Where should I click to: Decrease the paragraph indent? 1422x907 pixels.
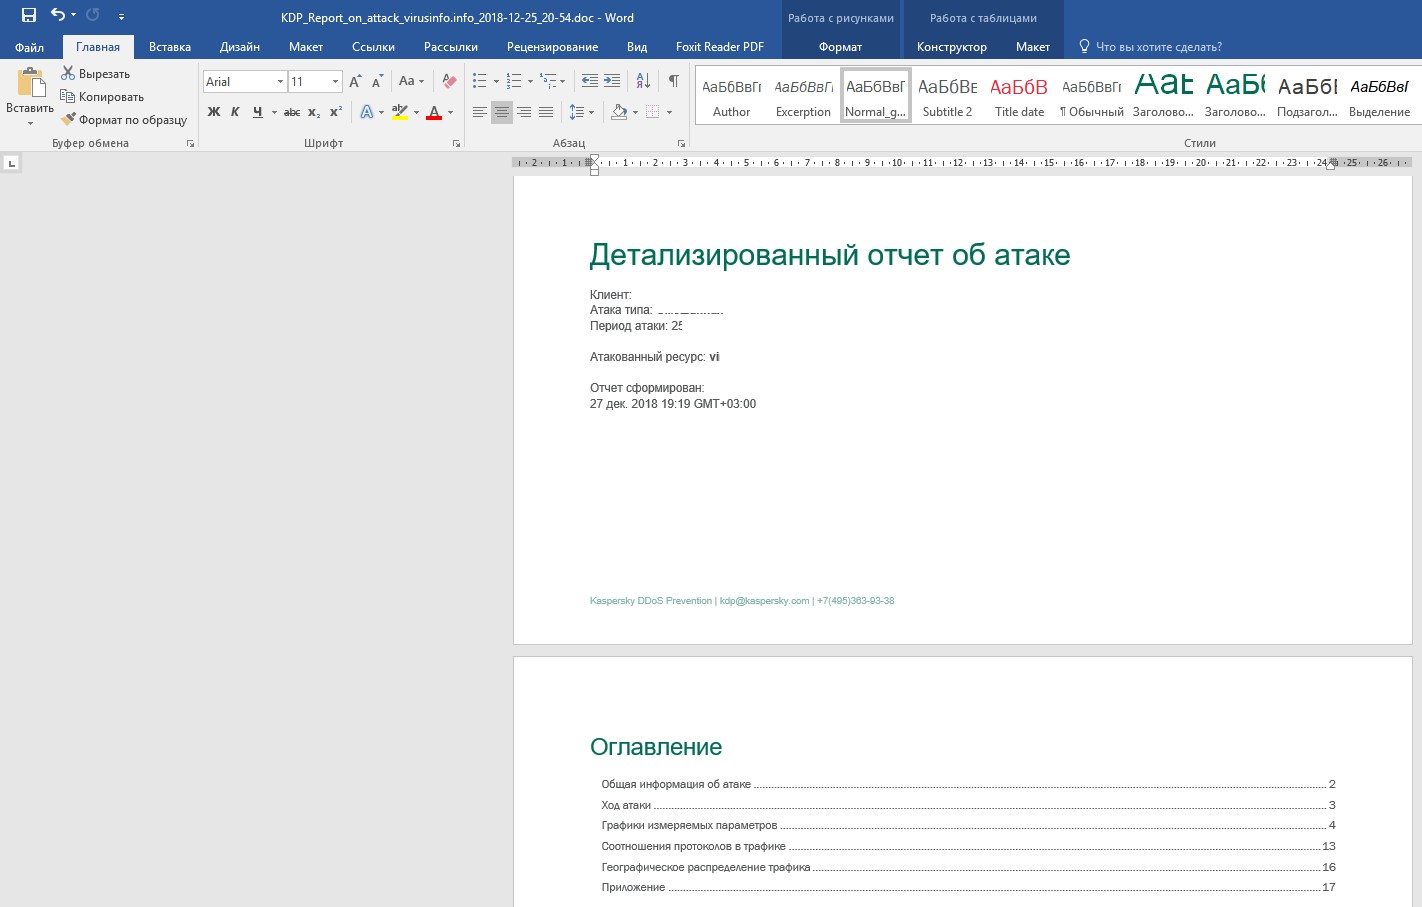click(x=589, y=81)
